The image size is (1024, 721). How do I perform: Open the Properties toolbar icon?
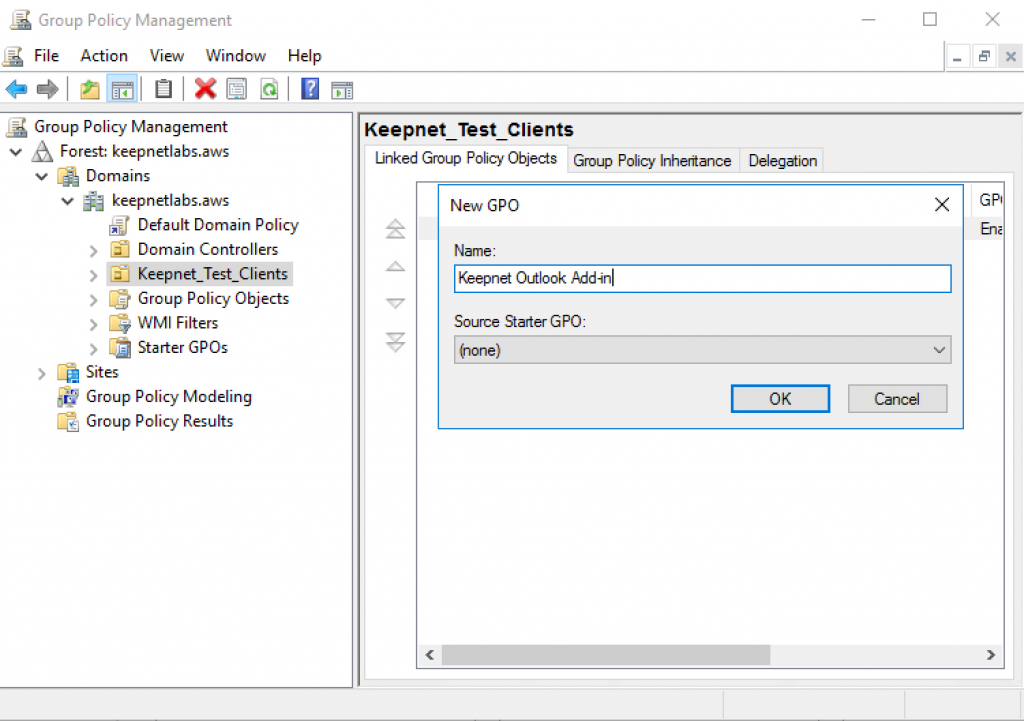pyautogui.click(x=236, y=89)
